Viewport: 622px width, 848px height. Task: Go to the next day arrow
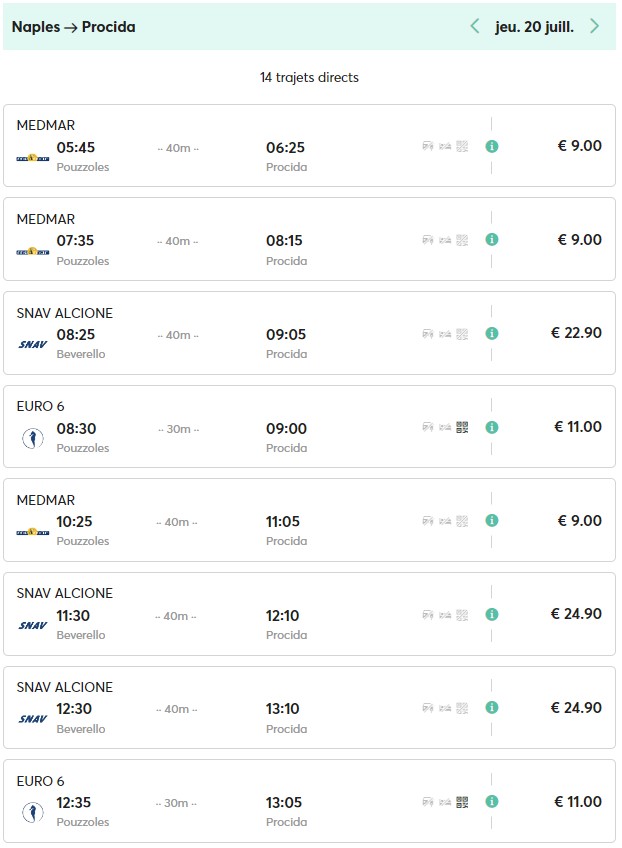pyautogui.click(x=595, y=26)
